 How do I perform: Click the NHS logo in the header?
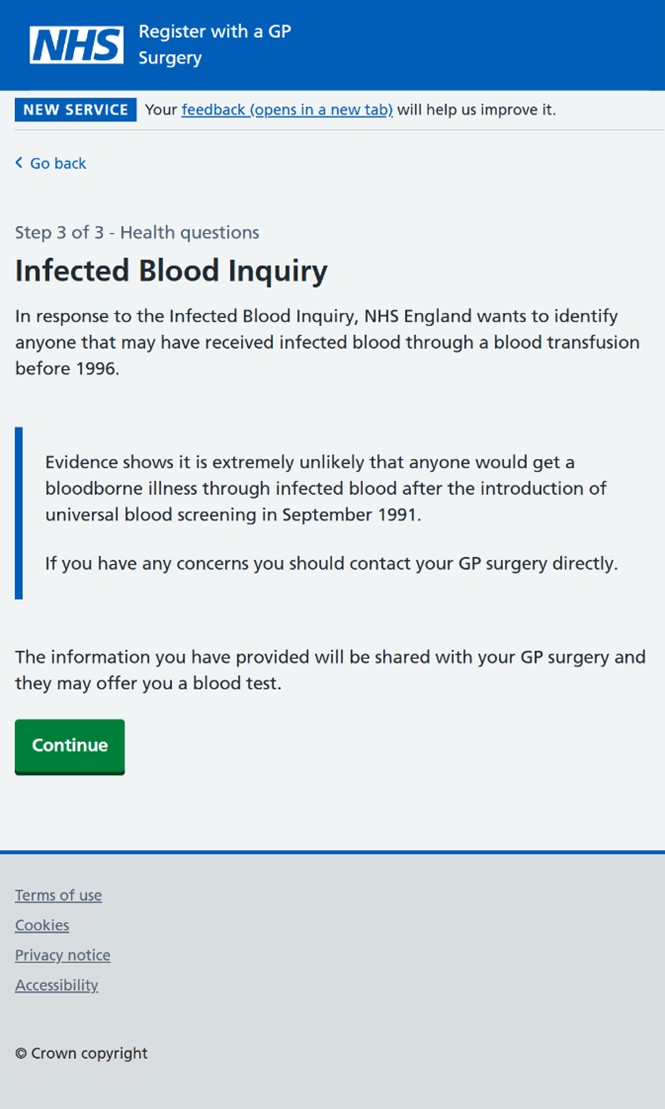(x=76, y=45)
